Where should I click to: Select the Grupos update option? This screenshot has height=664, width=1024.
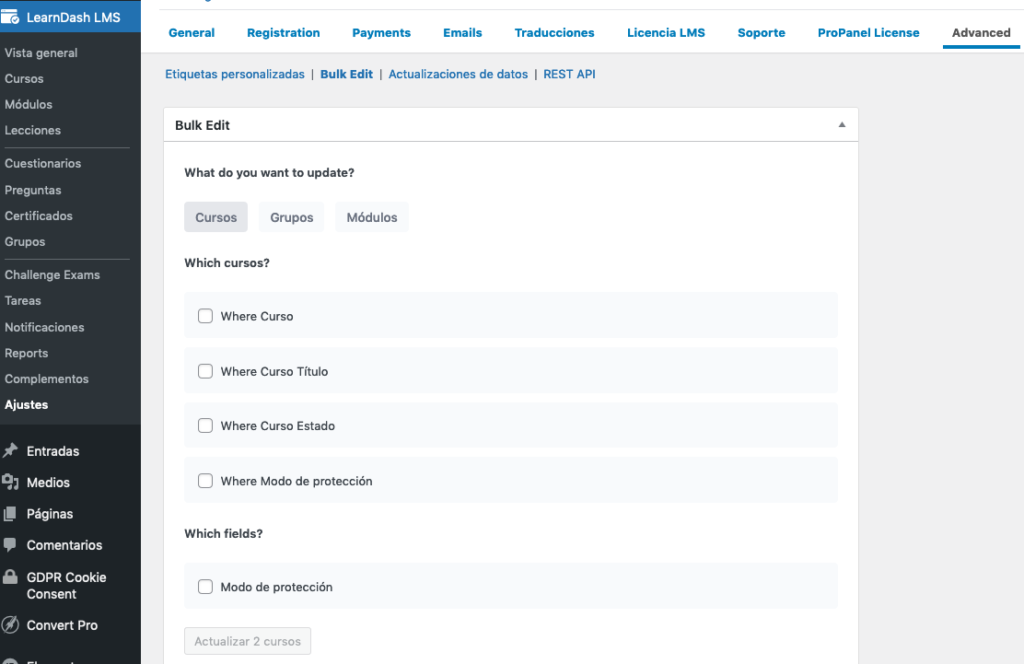pos(291,217)
